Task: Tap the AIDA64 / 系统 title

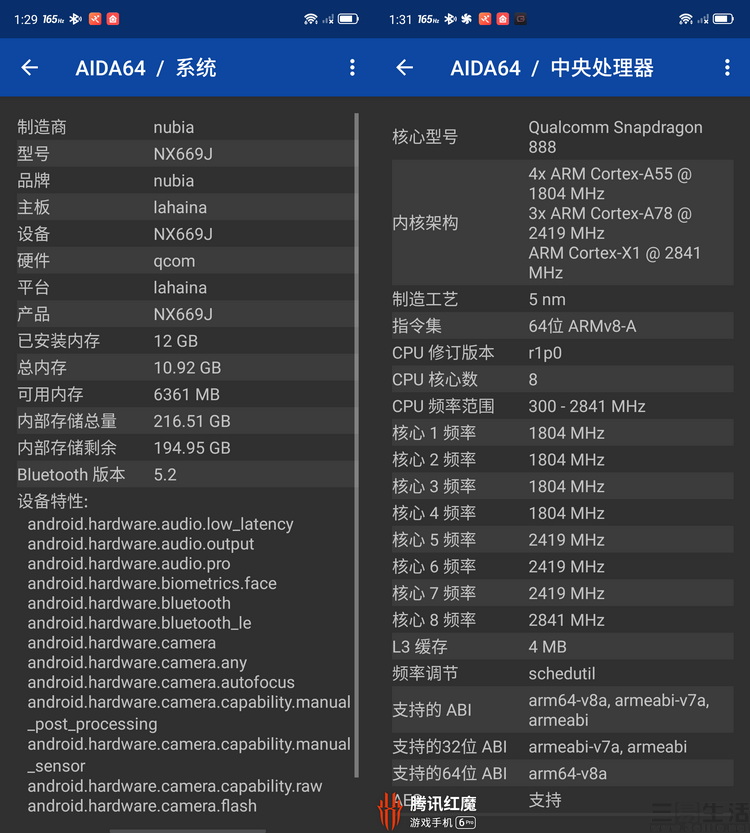Action: 146,68
